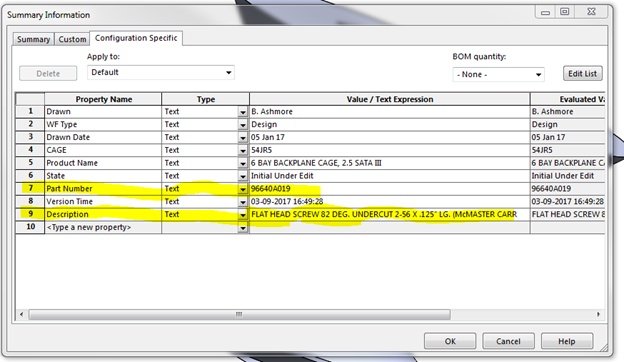Click the 6 BAY BACKPLANE CAGE value cell
Screen dimensions: 624x362
(390, 163)
